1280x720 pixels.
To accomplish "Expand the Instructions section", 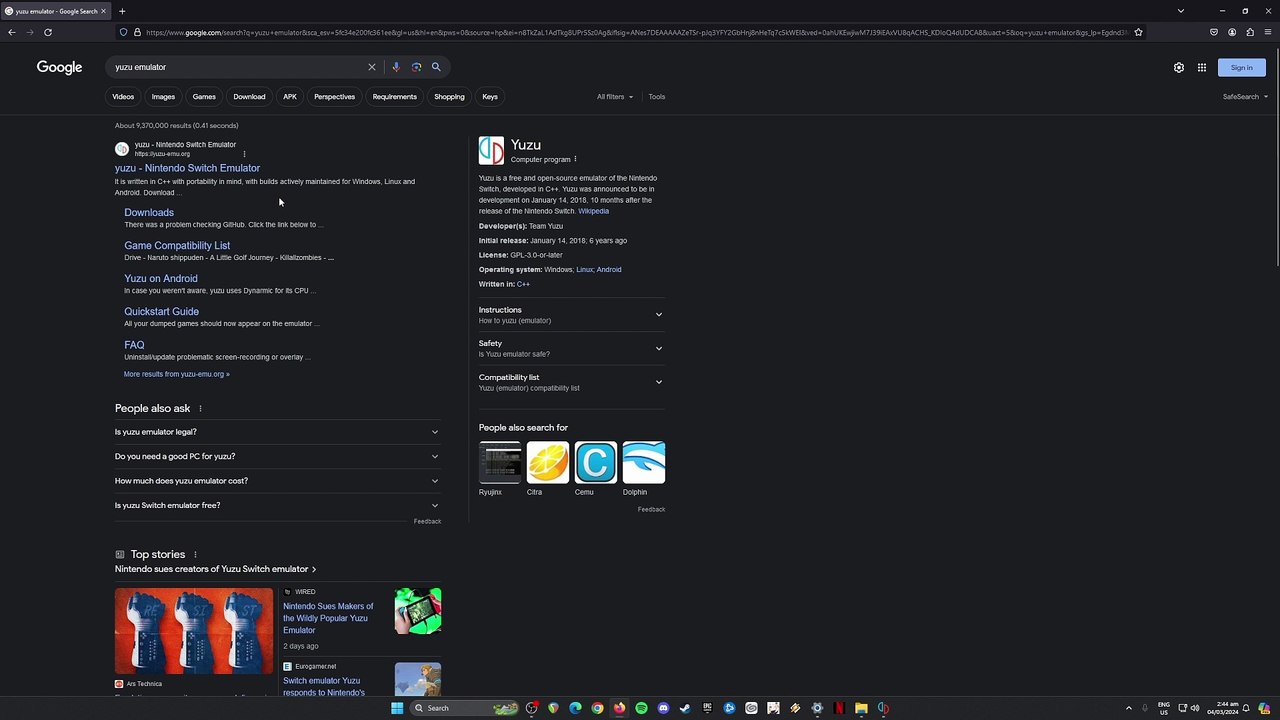I will click(x=571, y=314).
